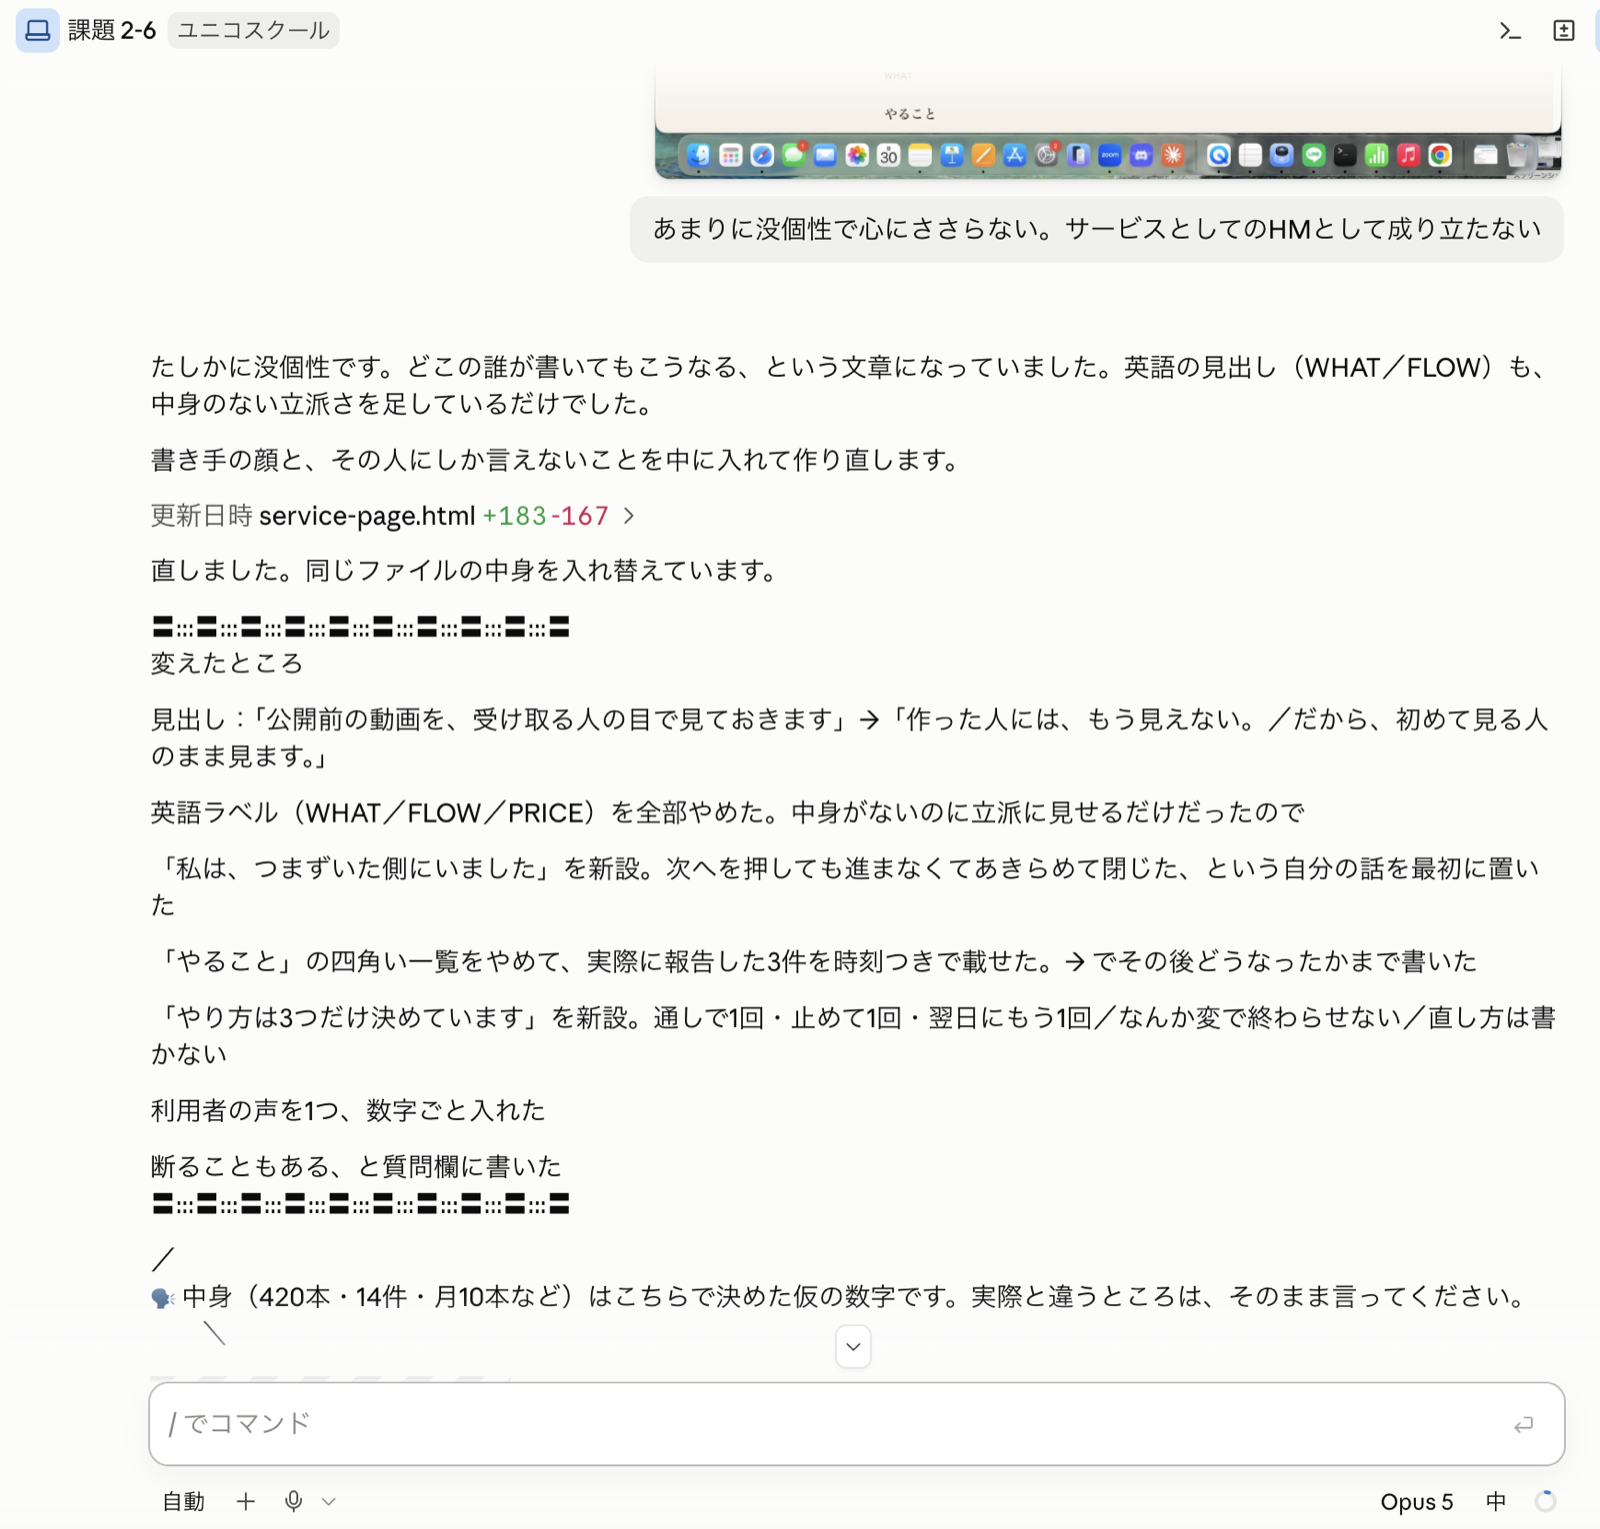Click Mail icon in the attached screenshot dock
The image size is (1600, 1529).
[x=825, y=155]
